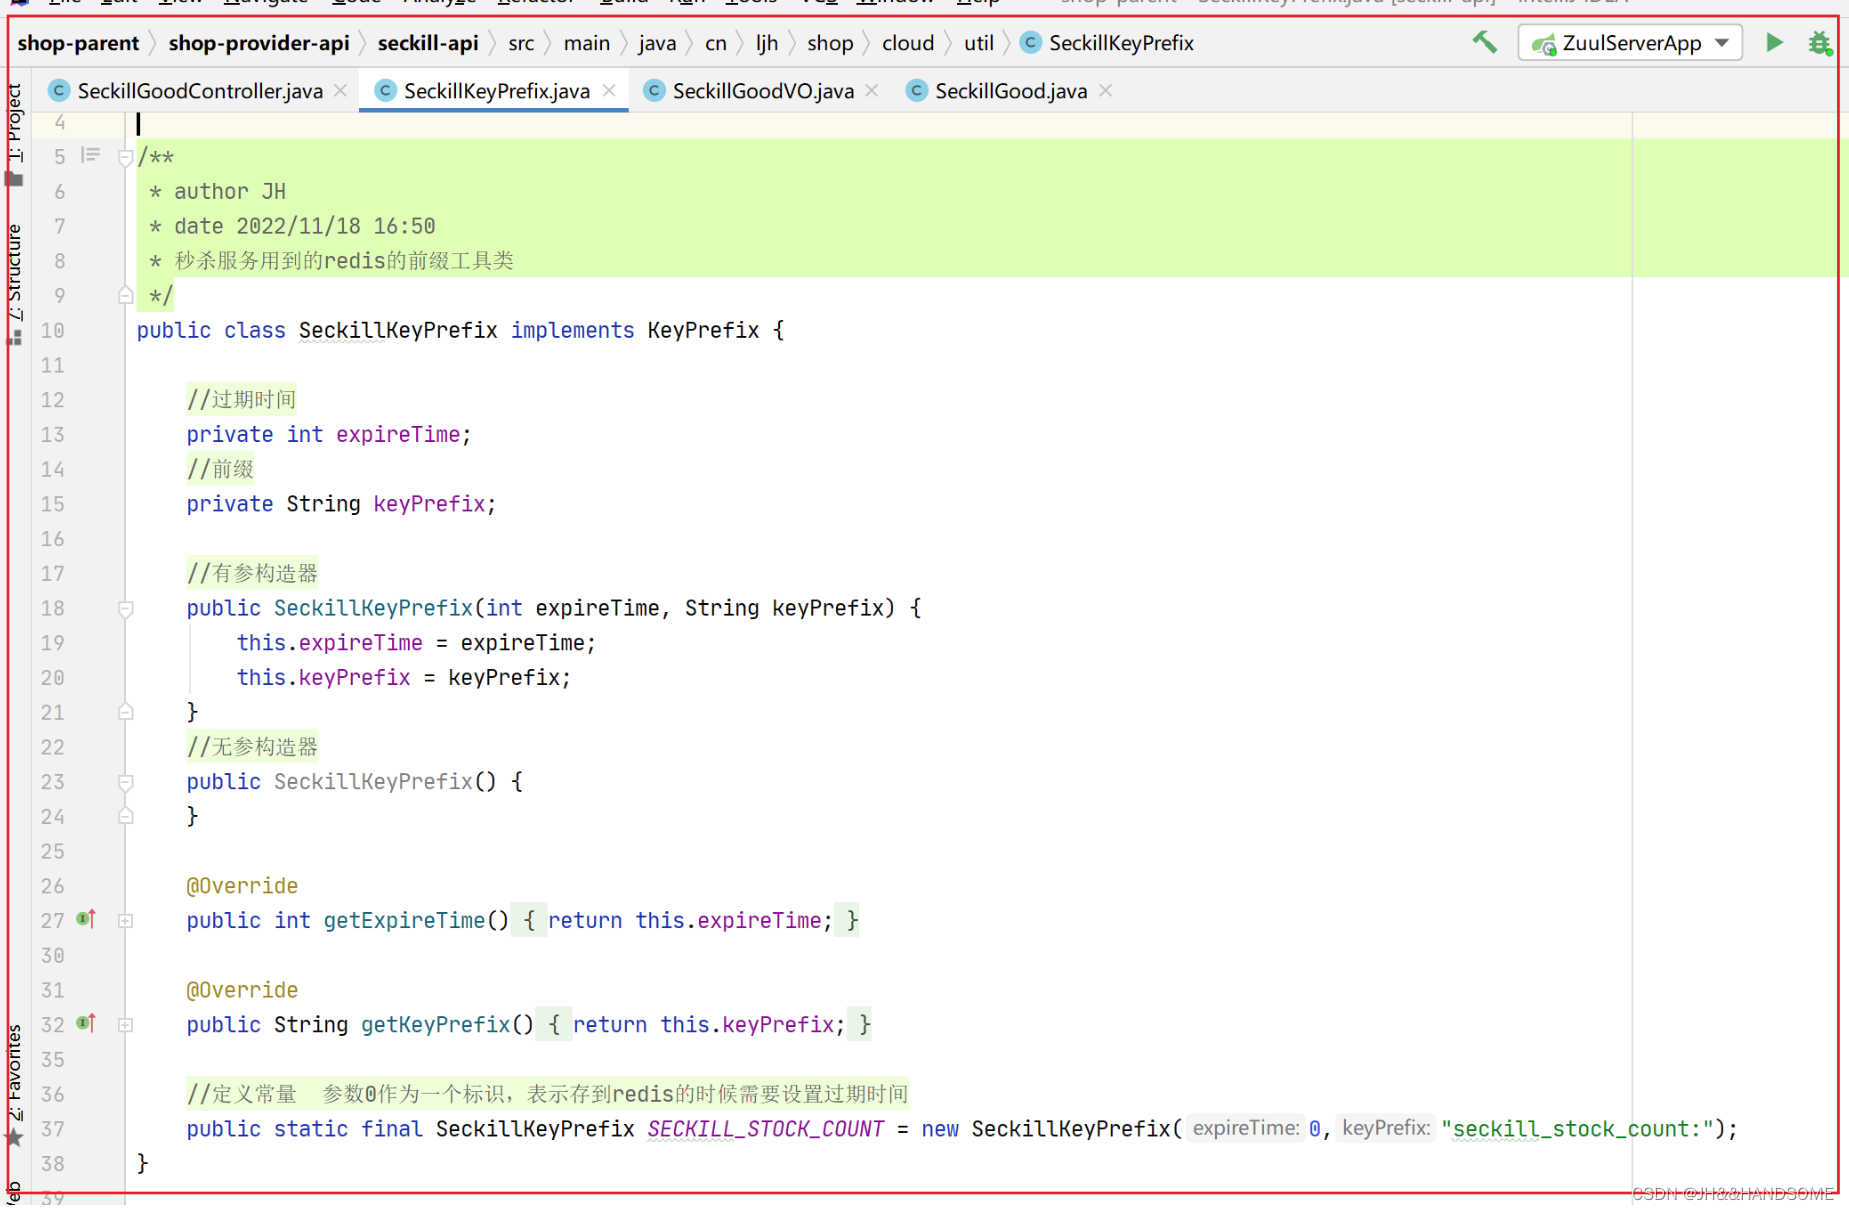Click the @Override annotation on line 31
Image resolution: width=1849 pixels, height=1210 pixels.
coord(242,990)
